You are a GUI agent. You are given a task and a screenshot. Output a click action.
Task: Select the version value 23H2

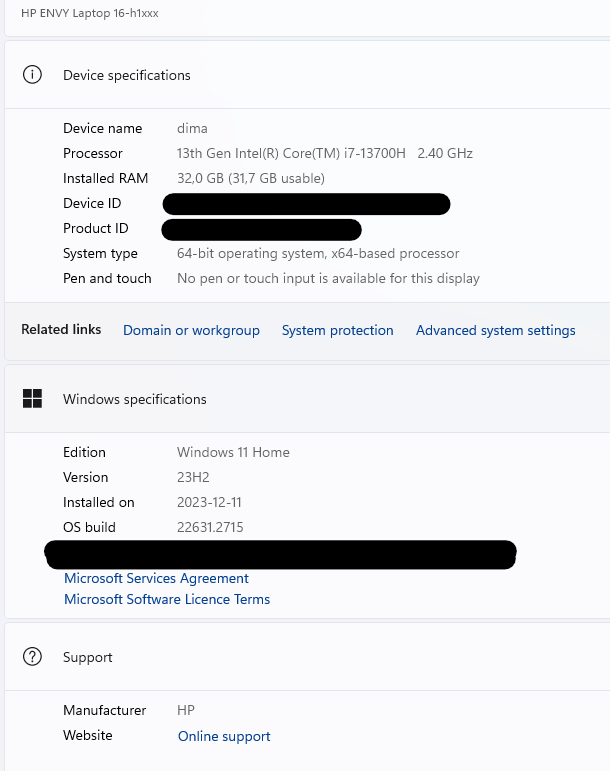193,477
